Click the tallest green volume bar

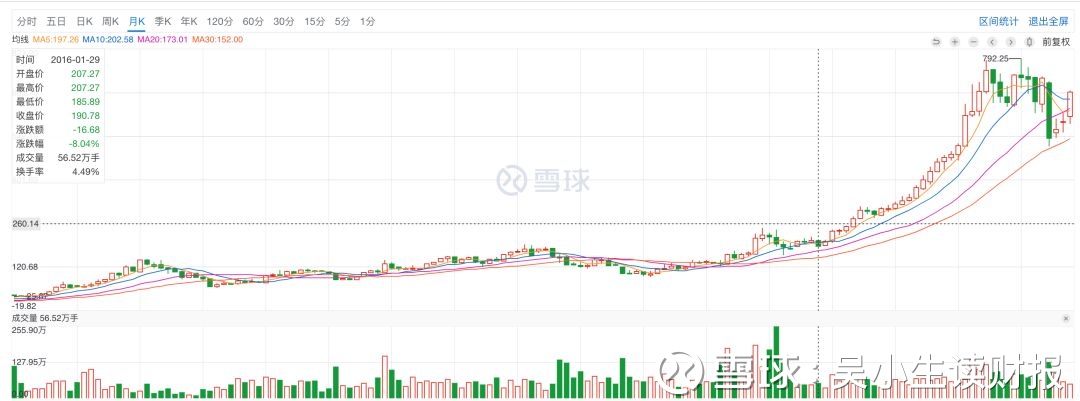(774, 361)
